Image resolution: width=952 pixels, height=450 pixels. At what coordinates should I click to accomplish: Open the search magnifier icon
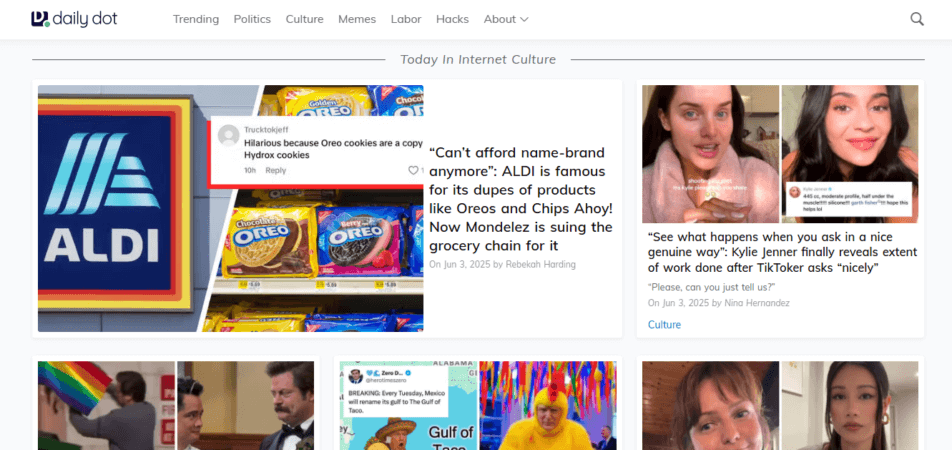(x=916, y=19)
